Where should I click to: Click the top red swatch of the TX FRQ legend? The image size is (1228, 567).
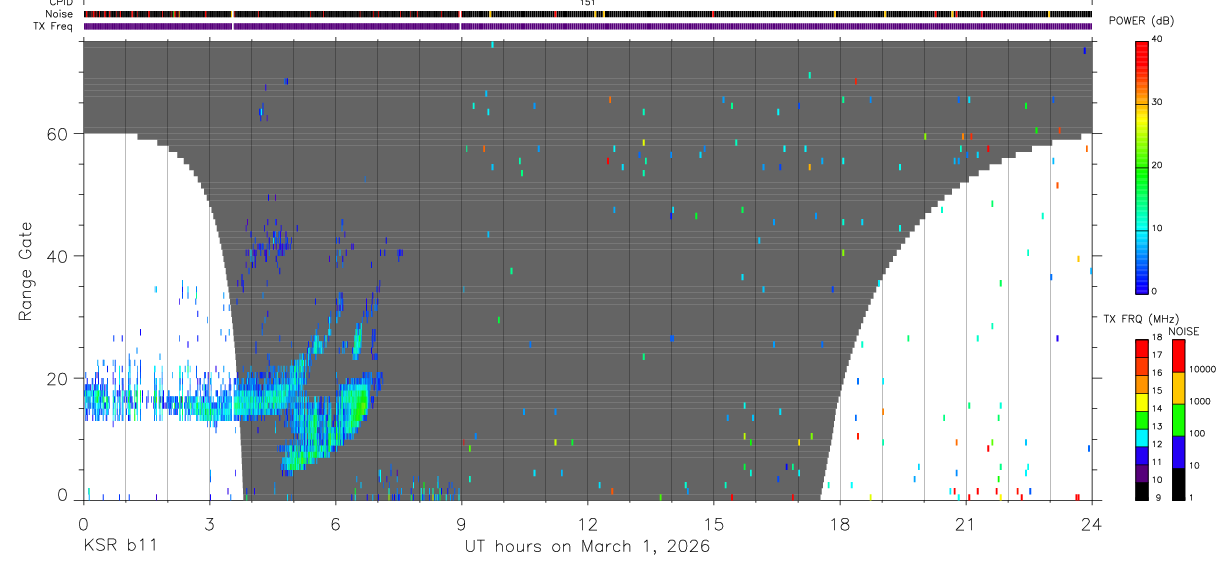tap(1141, 349)
